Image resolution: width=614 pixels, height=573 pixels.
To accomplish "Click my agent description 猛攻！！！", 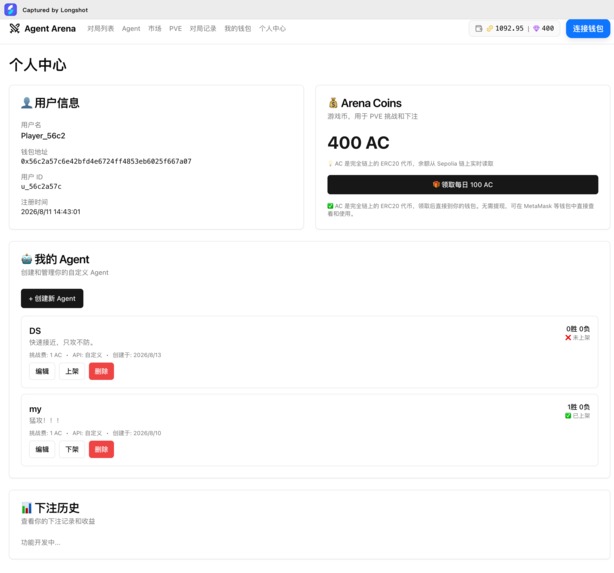I will click(44, 420).
